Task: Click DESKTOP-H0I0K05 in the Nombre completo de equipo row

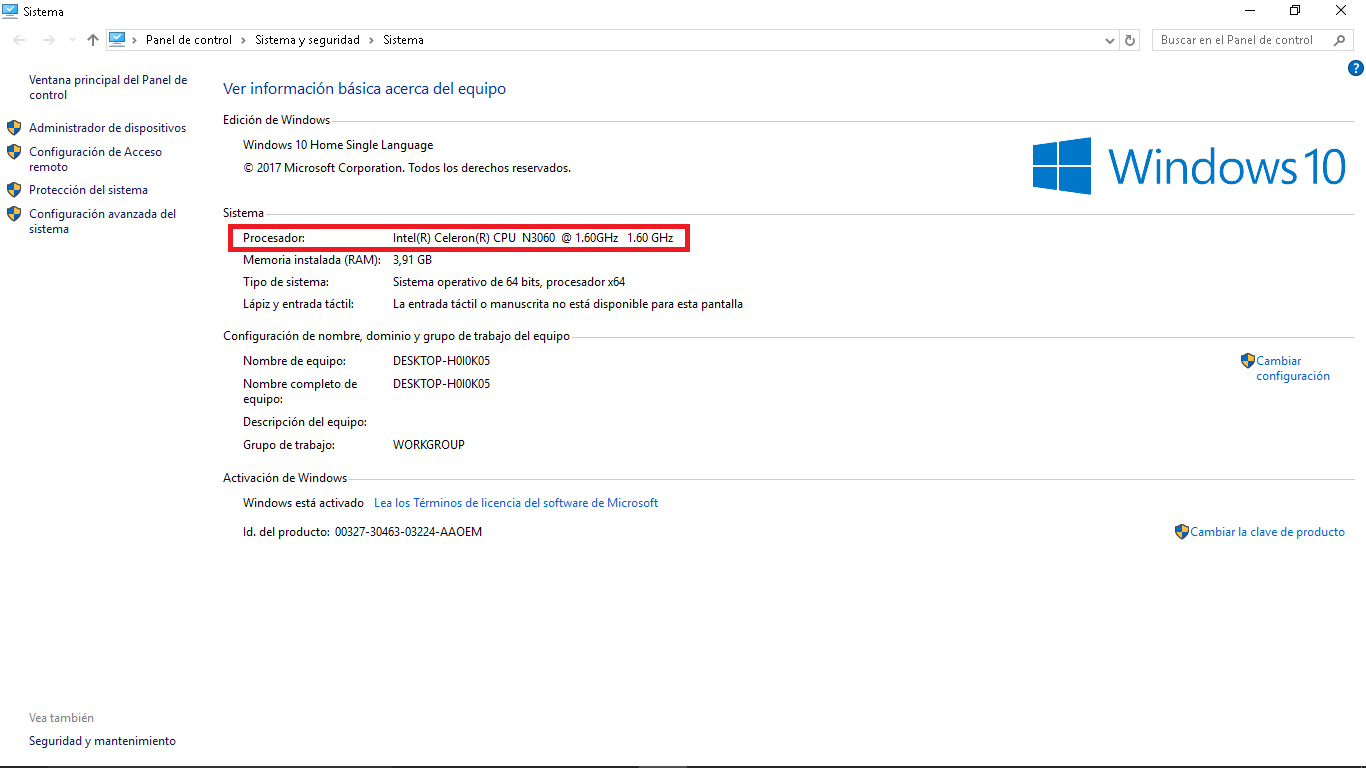Action: (x=441, y=384)
